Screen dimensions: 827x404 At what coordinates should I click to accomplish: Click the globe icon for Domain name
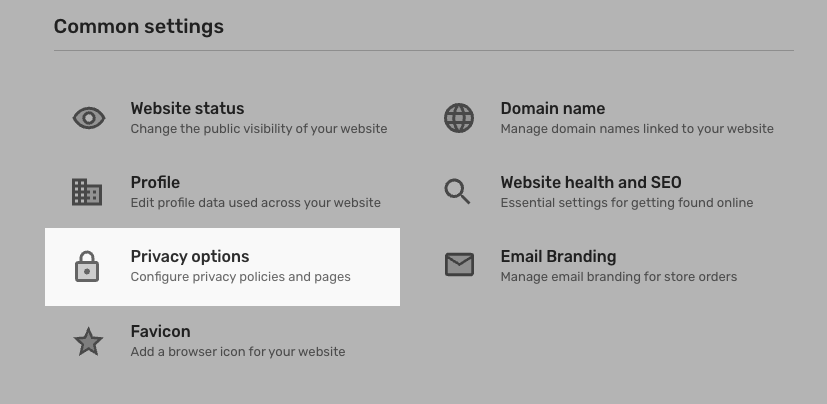(459, 118)
